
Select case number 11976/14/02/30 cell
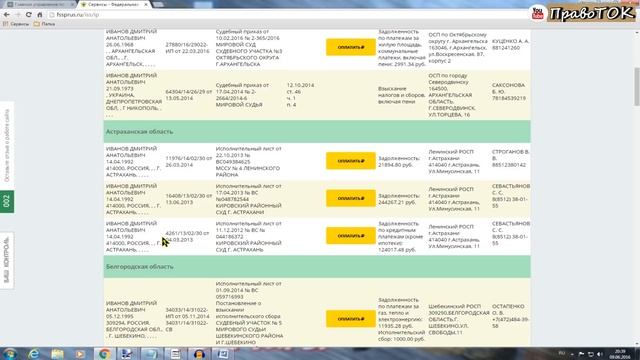pos(189,161)
